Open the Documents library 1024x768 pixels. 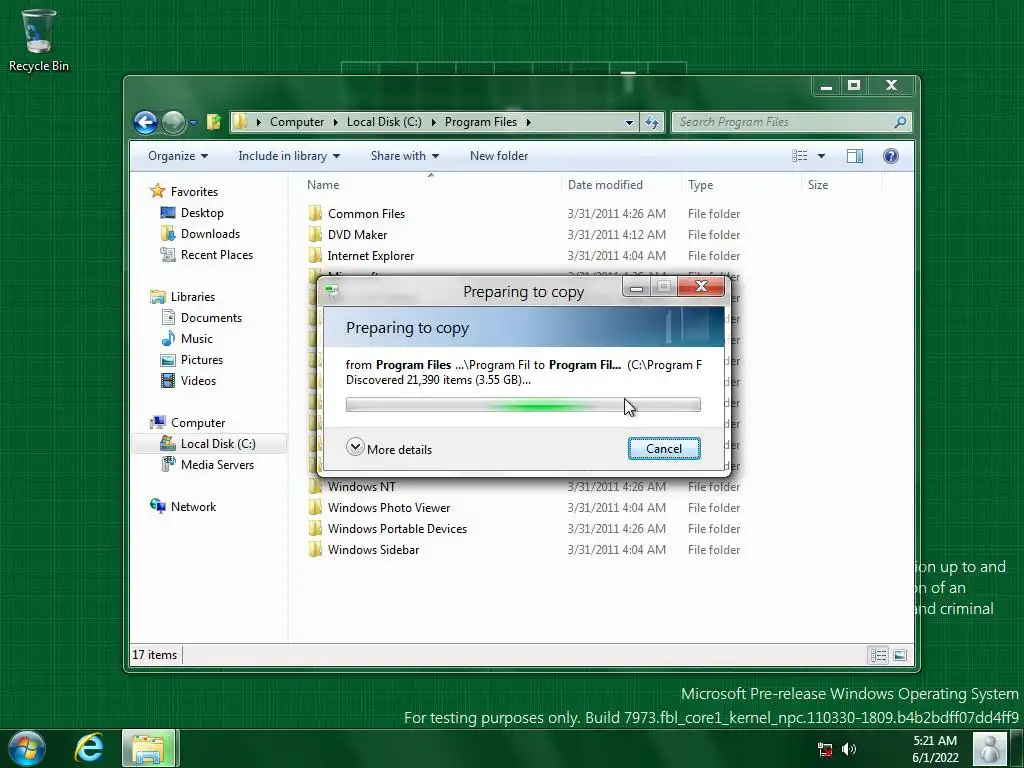pos(211,317)
